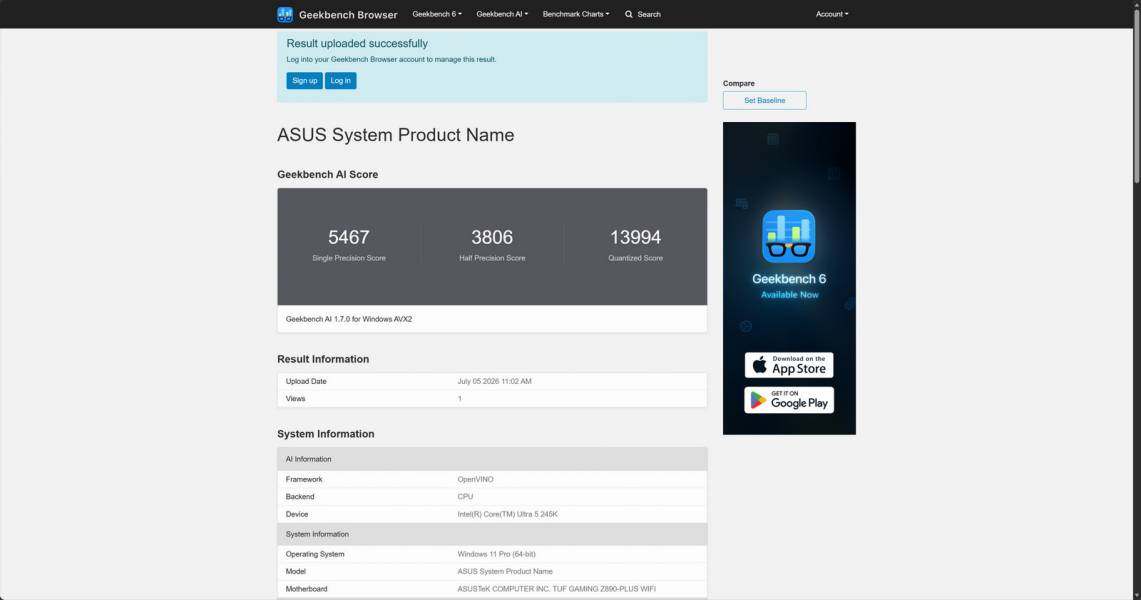
Task: Click the 'Geekbench AI Score' heading
Action: (x=327, y=175)
